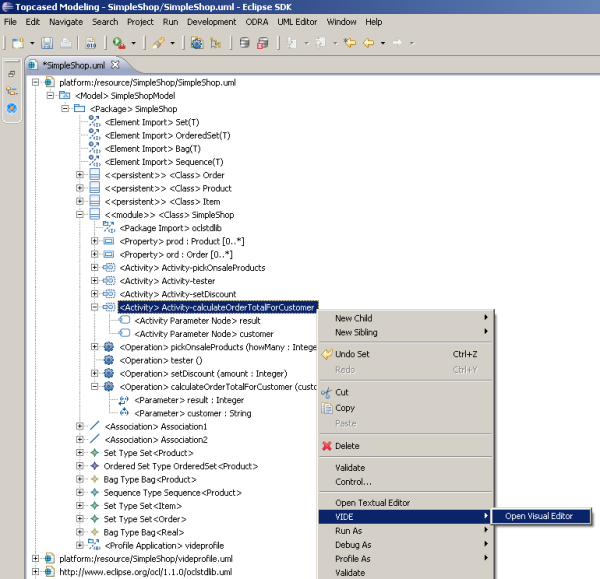Click Open Visual Editor submenu item
Screen dimensions: 600x579
click(x=541, y=516)
